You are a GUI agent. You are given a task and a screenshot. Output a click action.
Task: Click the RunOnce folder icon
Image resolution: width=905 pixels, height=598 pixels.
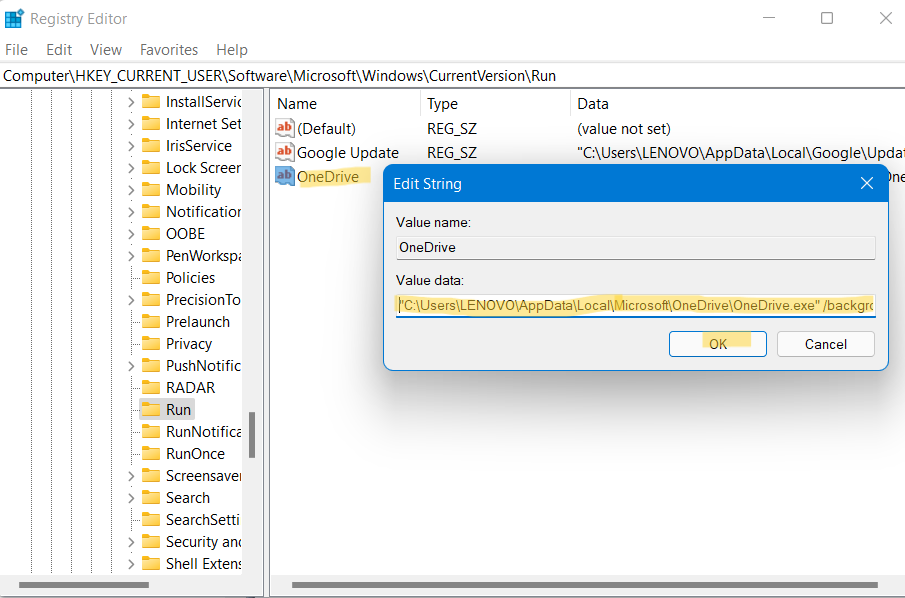click(151, 454)
